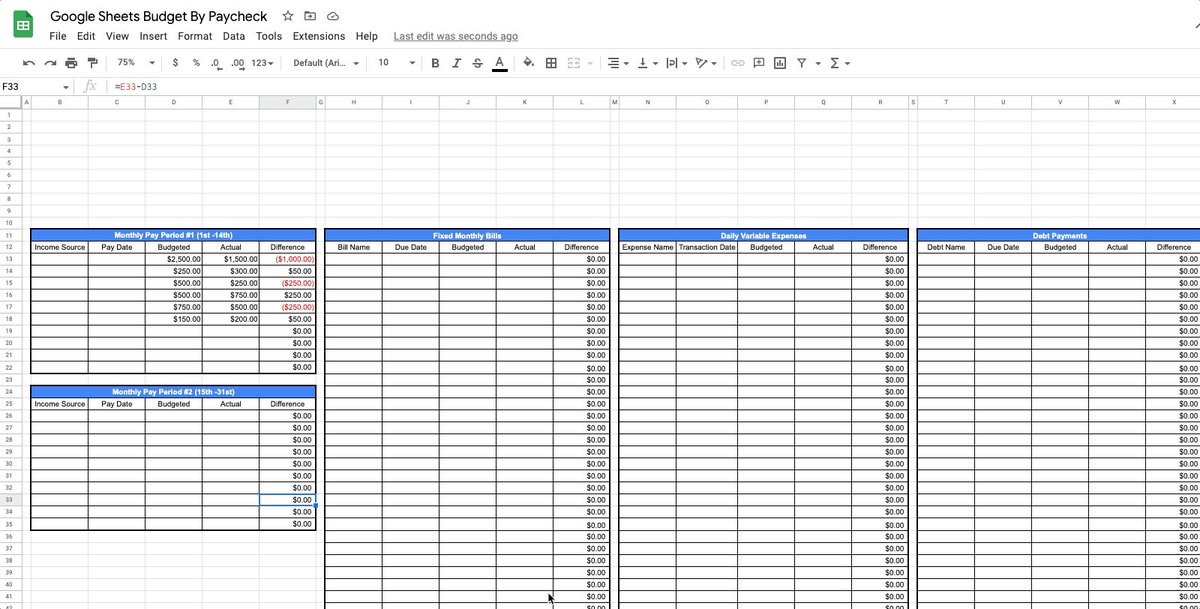Select the $150.00 budgeted cell
The height and width of the screenshot is (609, 1200).
point(173,319)
